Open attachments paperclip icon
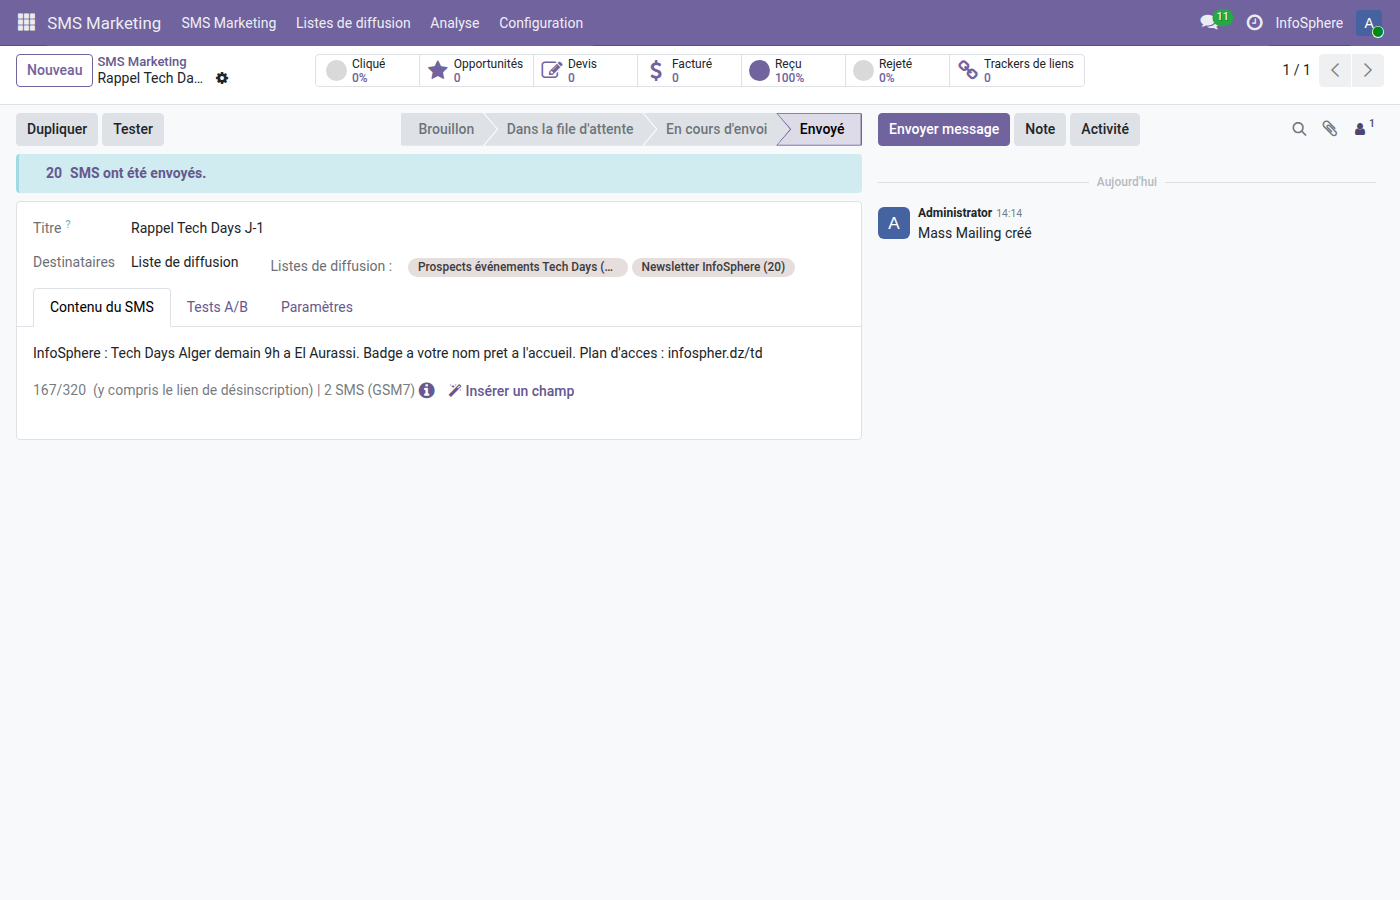 pyautogui.click(x=1330, y=129)
